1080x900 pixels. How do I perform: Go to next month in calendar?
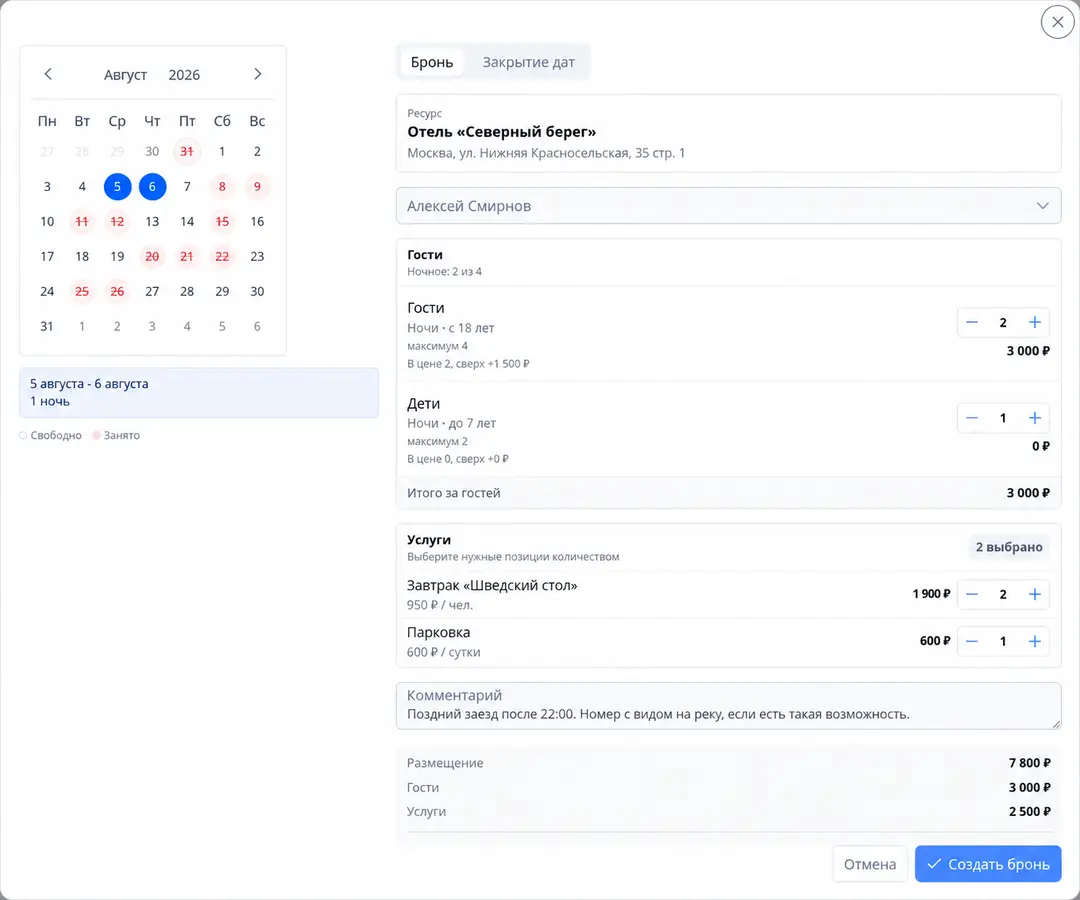point(258,74)
